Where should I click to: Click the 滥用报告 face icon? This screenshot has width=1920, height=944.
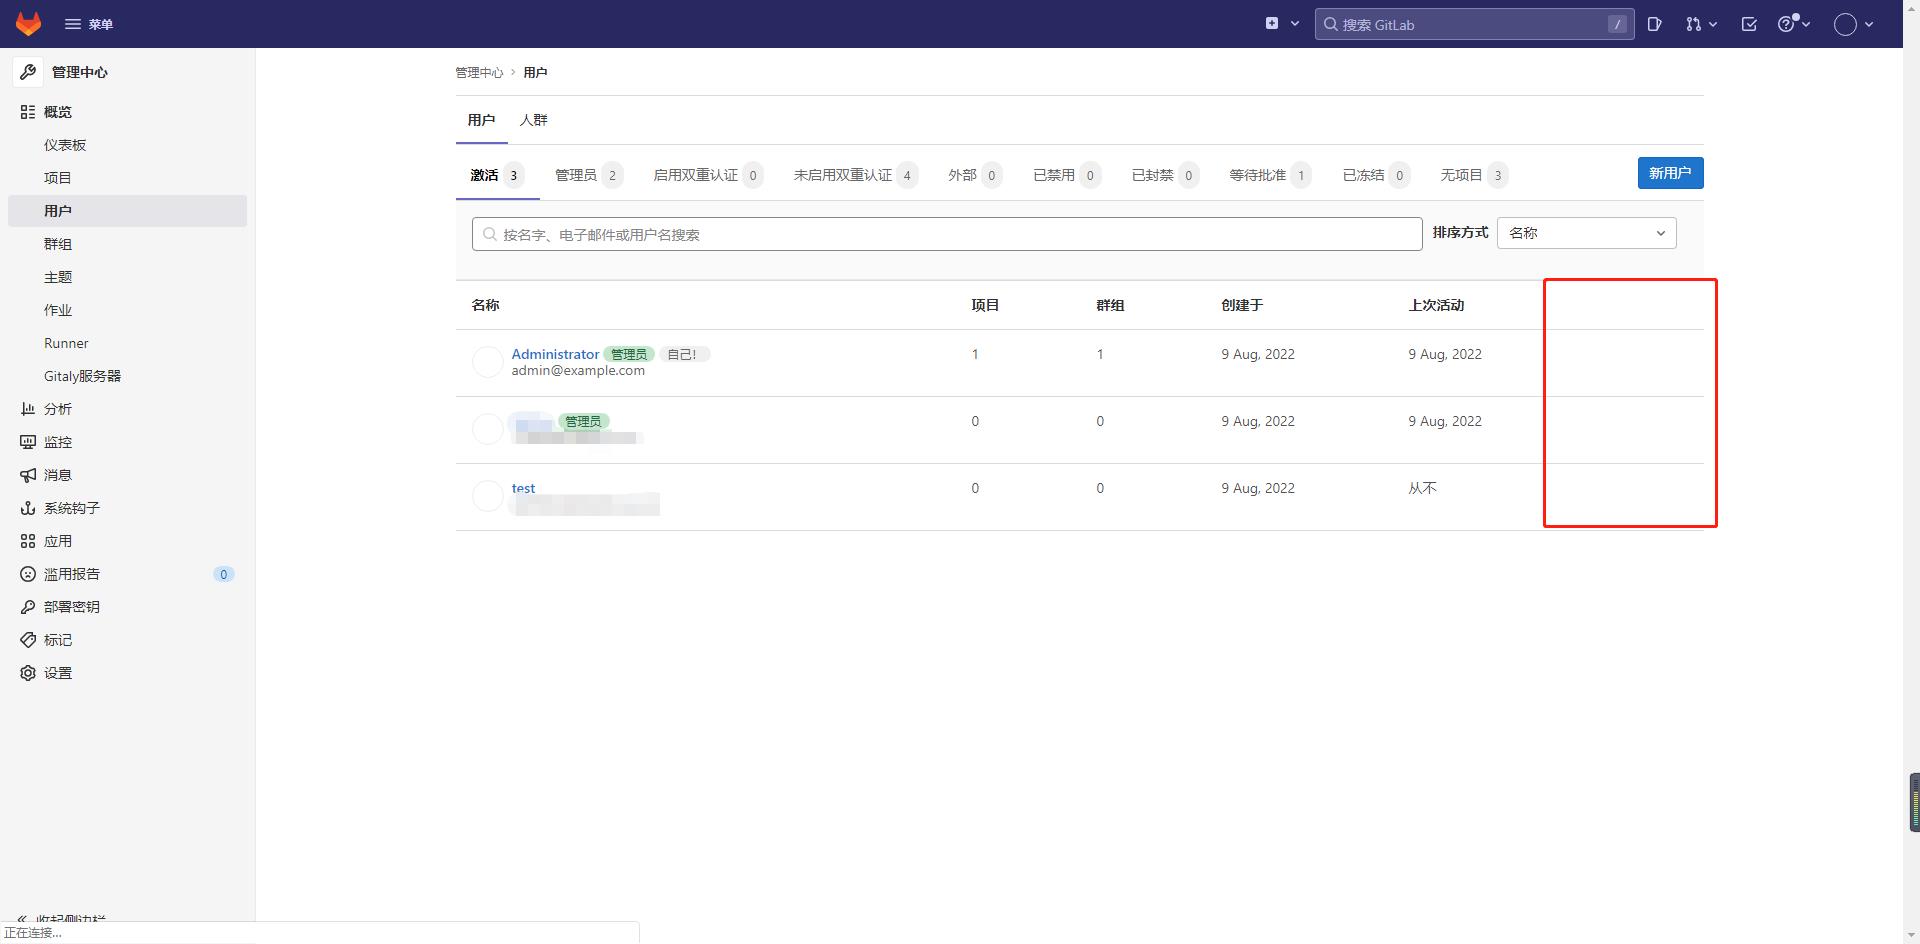[x=28, y=574]
